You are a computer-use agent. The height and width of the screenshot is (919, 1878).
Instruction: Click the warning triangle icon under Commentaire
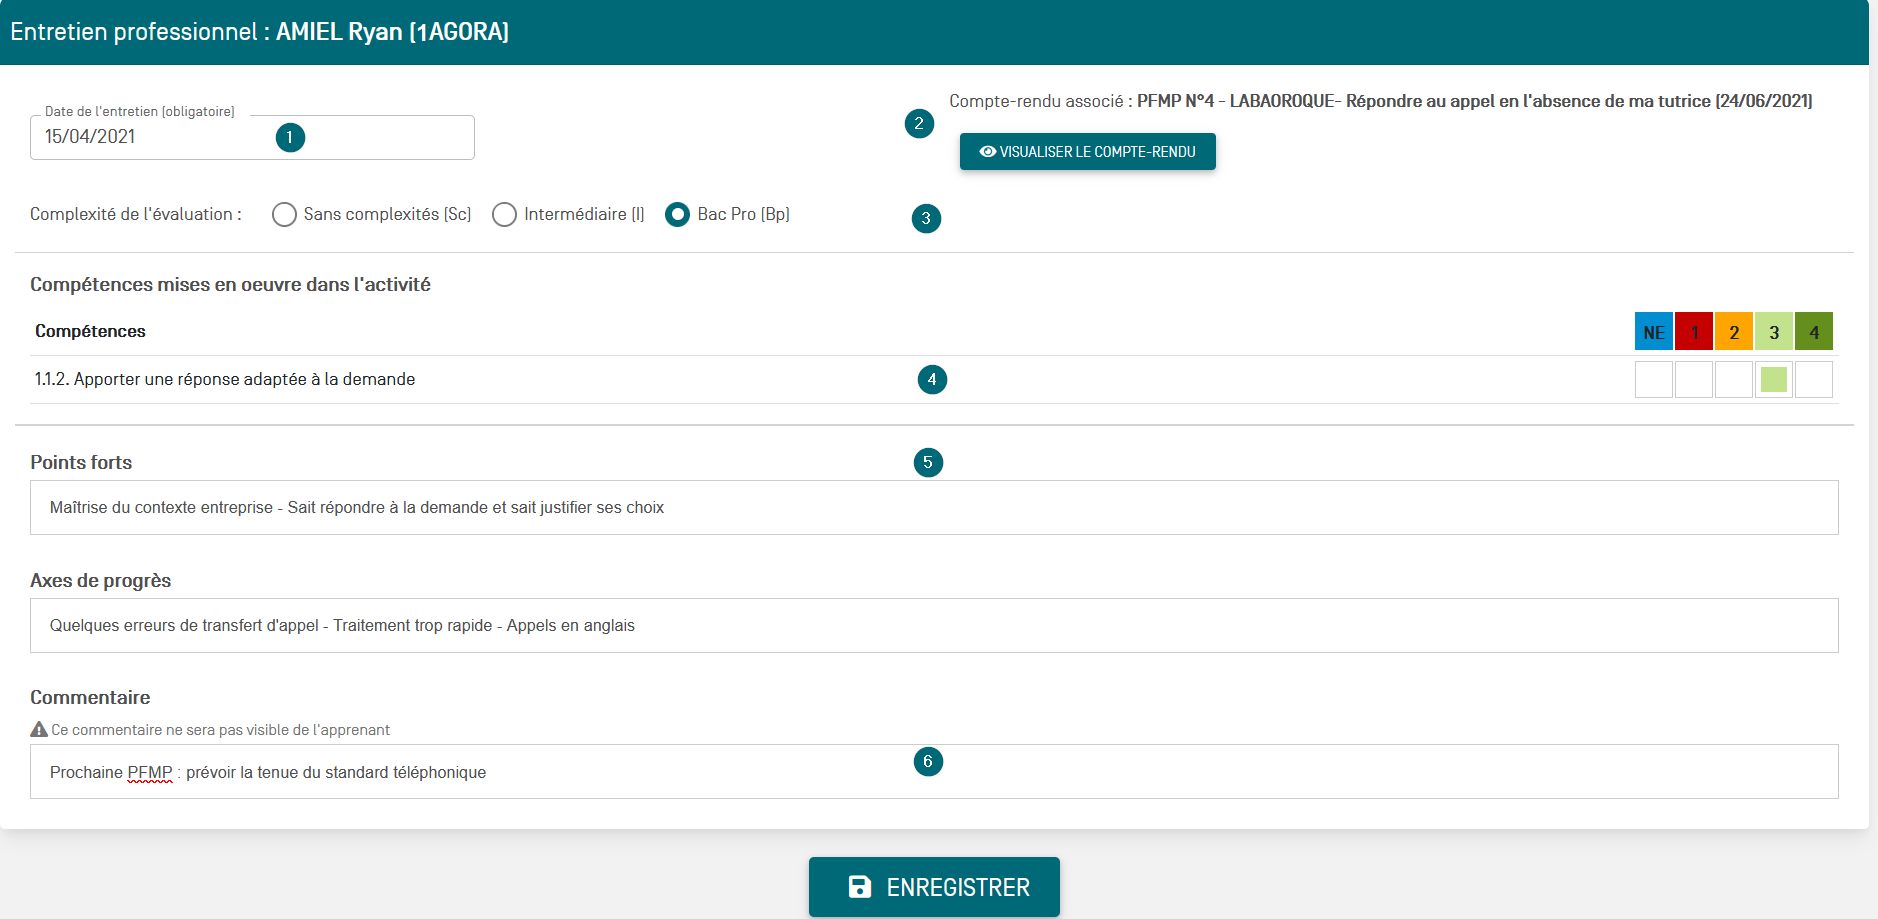(39, 730)
